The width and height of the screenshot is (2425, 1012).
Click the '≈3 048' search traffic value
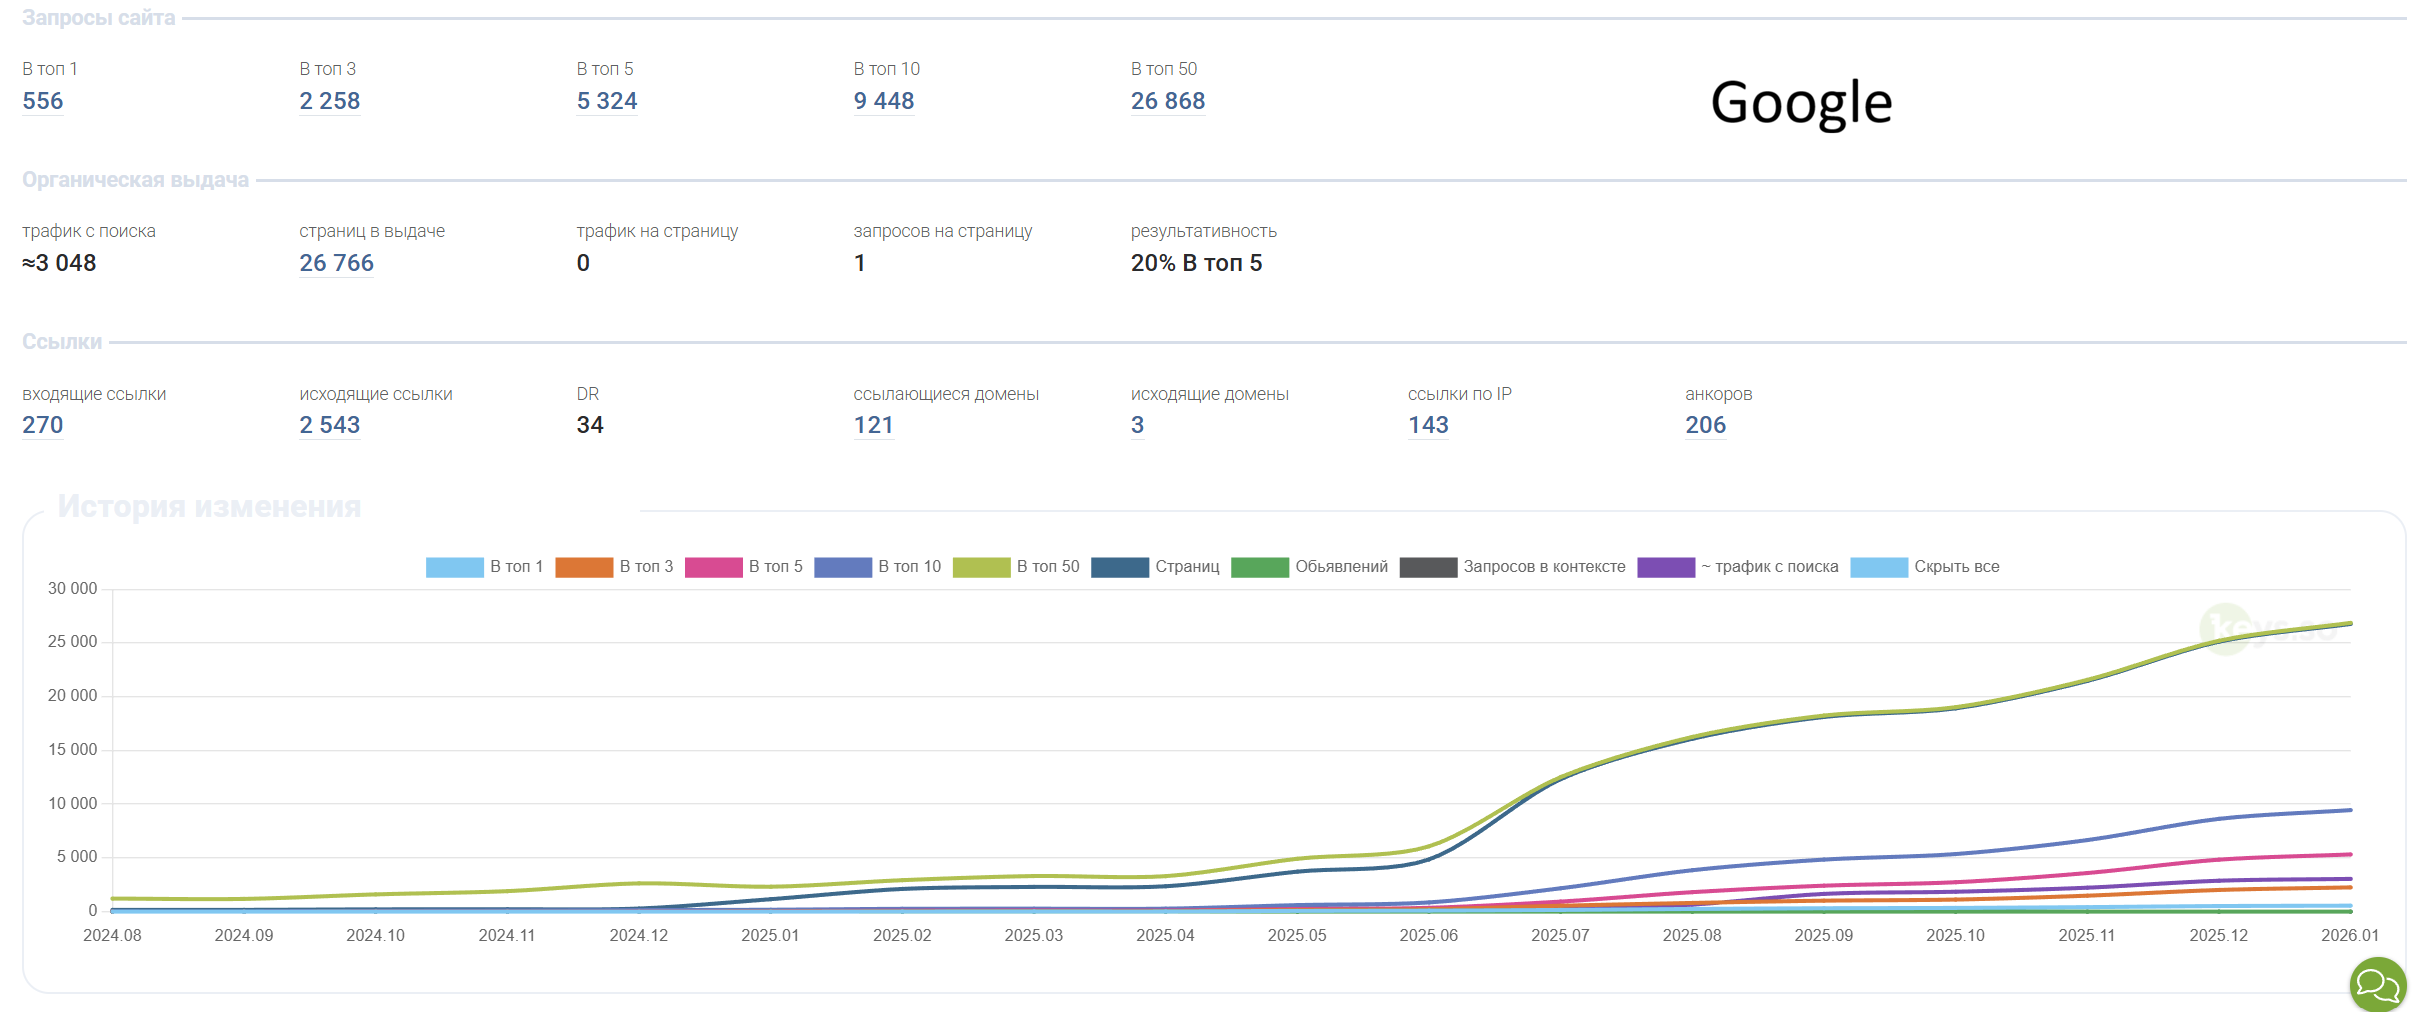click(x=59, y=263)
